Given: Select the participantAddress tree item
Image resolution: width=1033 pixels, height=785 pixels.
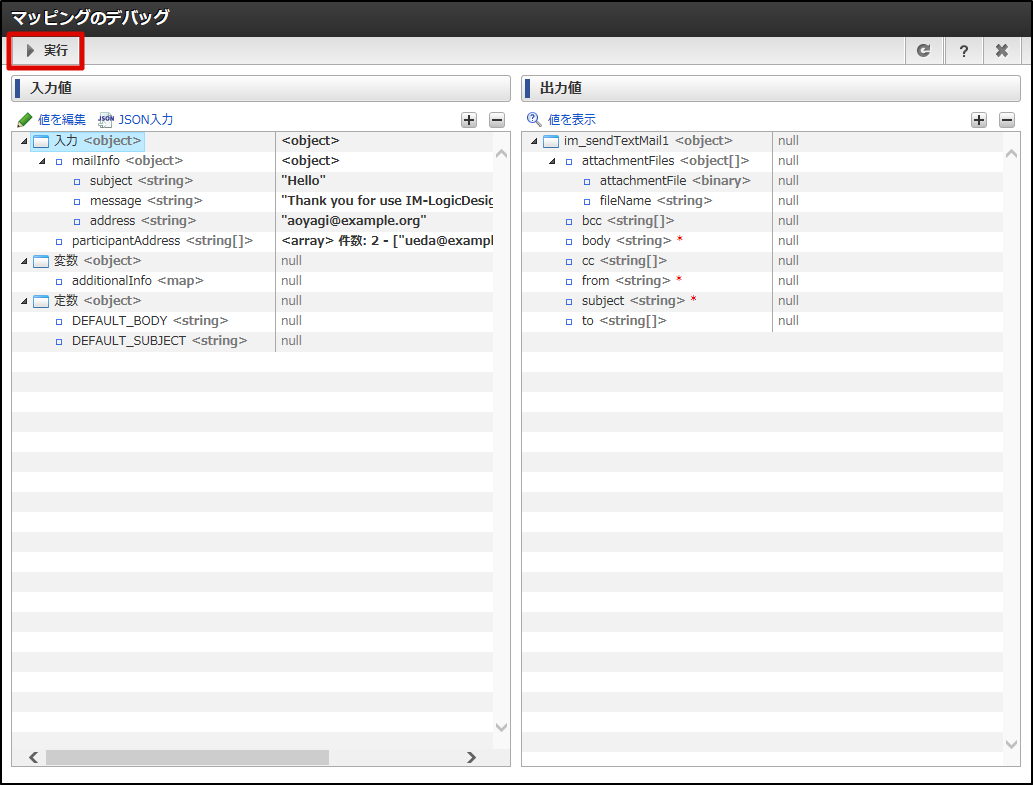Looking at the screenshot, I should [161, 241].
